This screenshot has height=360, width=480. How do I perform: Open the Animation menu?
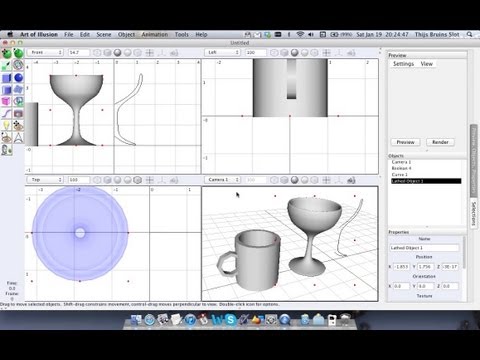(155, 34)
